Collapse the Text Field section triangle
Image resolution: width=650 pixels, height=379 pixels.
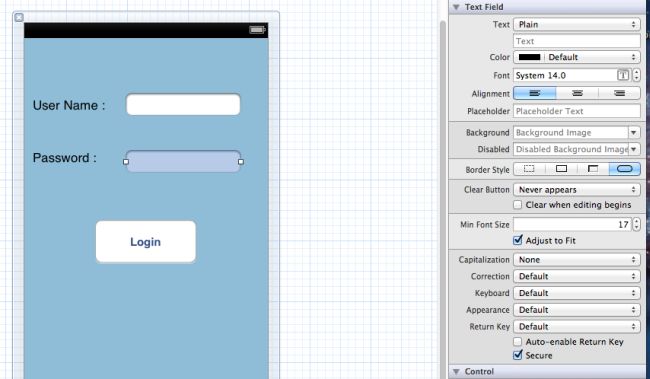click(456, 7)
